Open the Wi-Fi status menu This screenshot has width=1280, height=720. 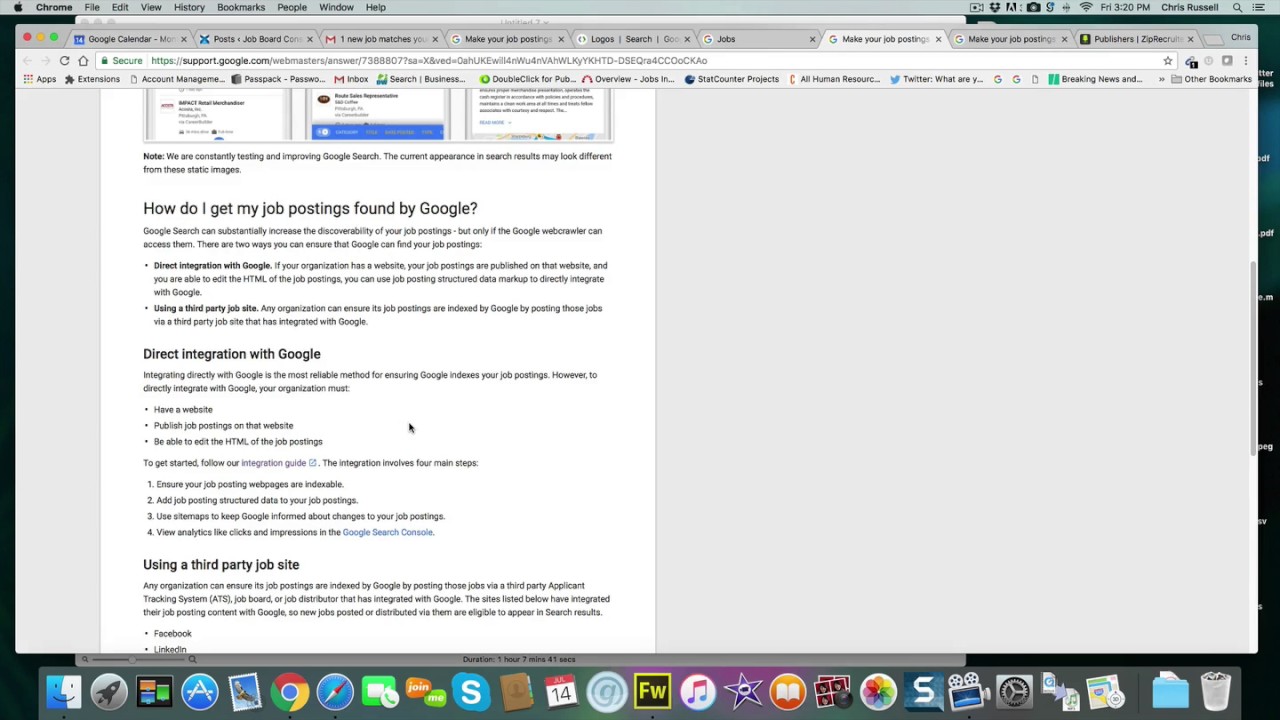click(x=1086, y=7)
